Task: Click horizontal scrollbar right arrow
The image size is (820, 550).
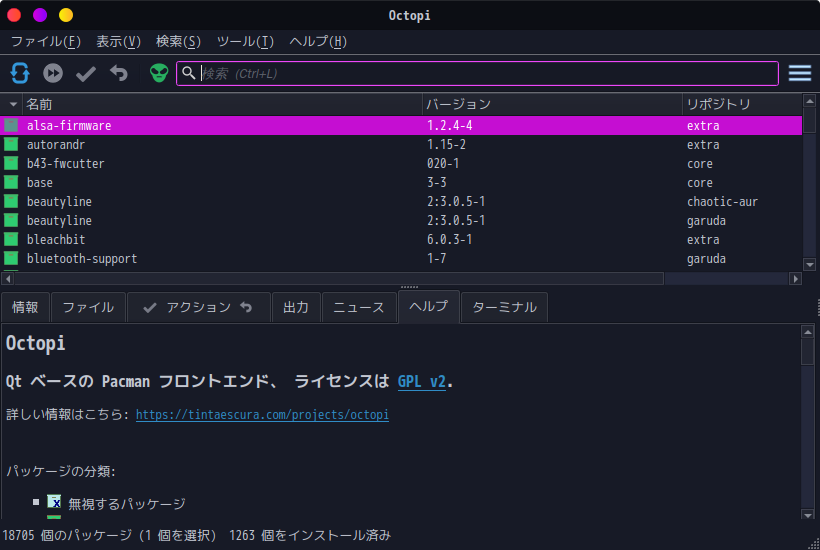Action: coord(795,279)
